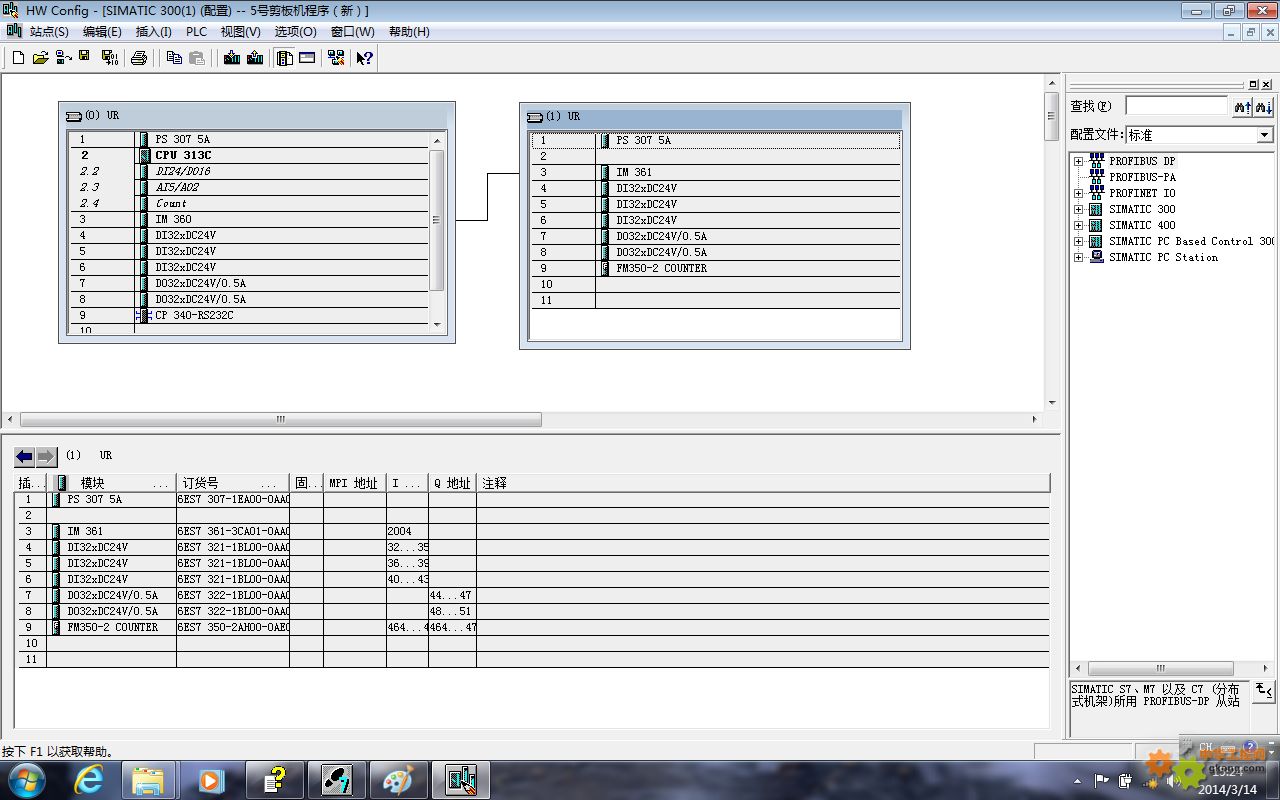The height and width of the screenshot is (800, 1280).
Task: Select order number 6ES7 361-3CA01-0AA0 cell
Action: (x=233, y=531)
